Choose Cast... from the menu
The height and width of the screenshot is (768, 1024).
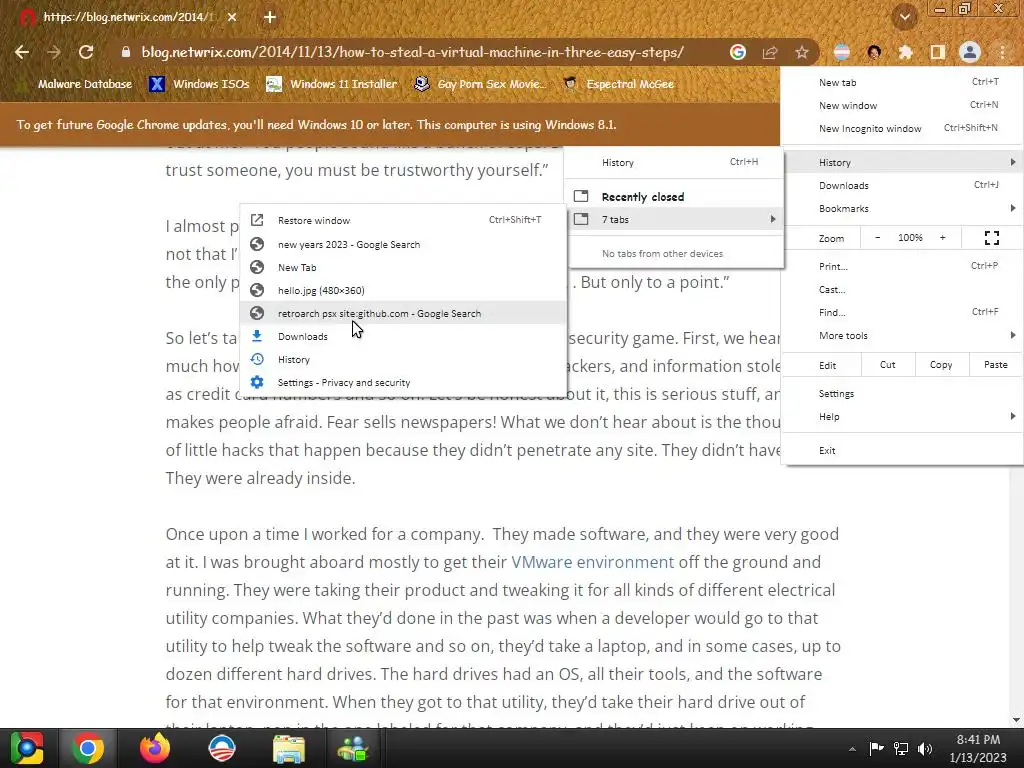pos(902,289)
